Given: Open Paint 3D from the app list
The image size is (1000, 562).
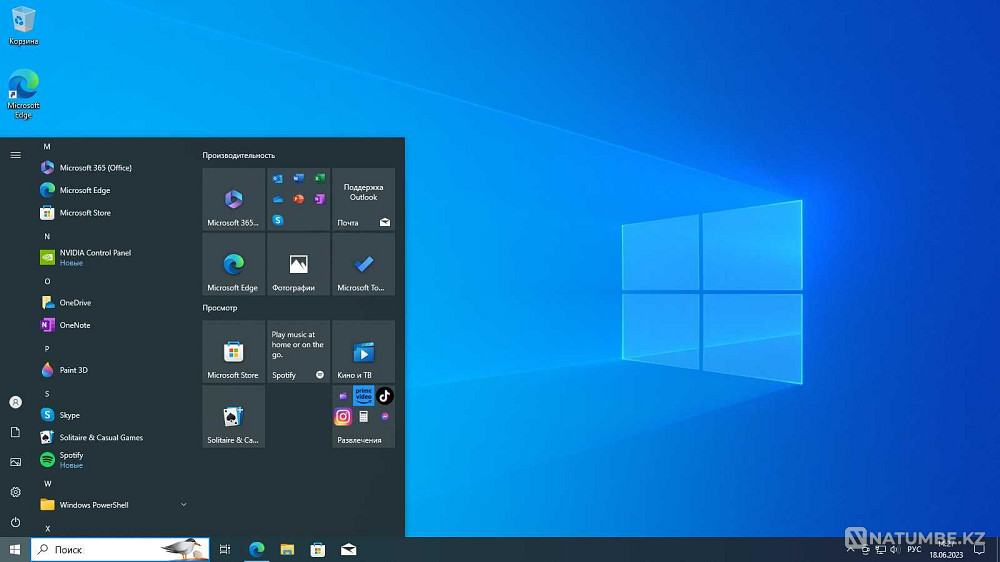Looking at the screenshot, I should [115, 370].
